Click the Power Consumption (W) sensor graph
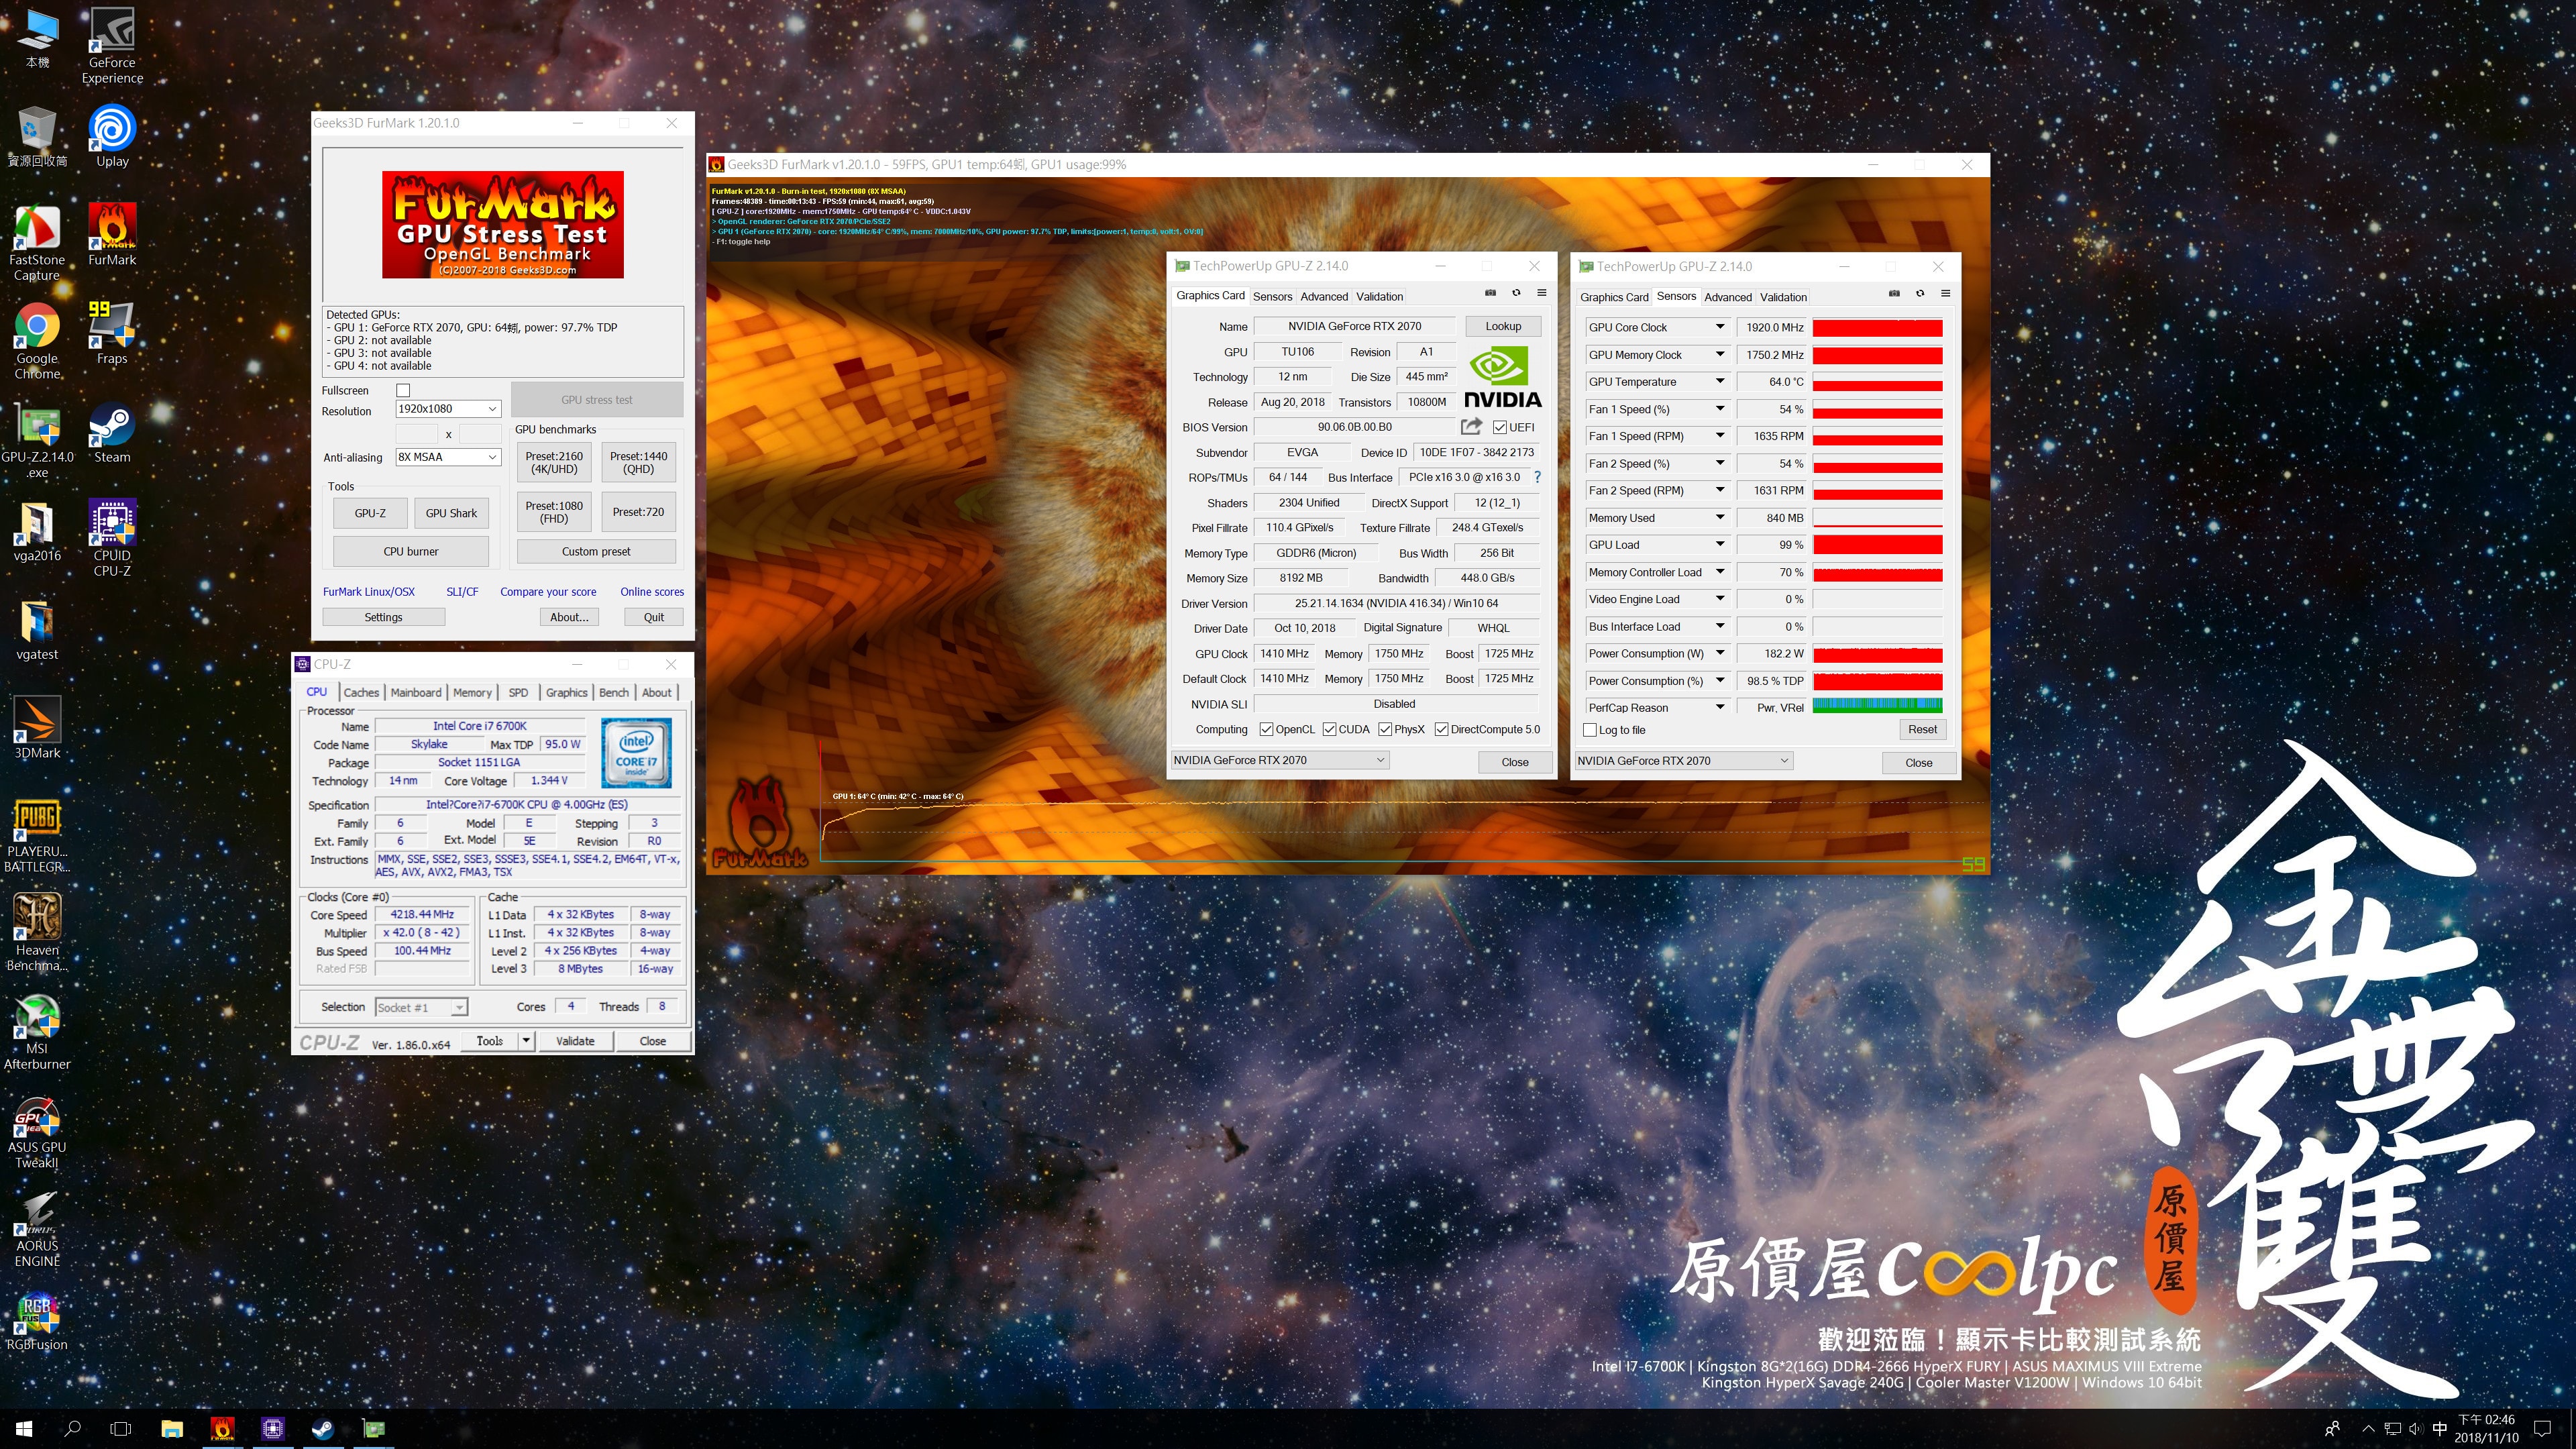Screen dimensions: 2576x1449 click(1877, 654)
